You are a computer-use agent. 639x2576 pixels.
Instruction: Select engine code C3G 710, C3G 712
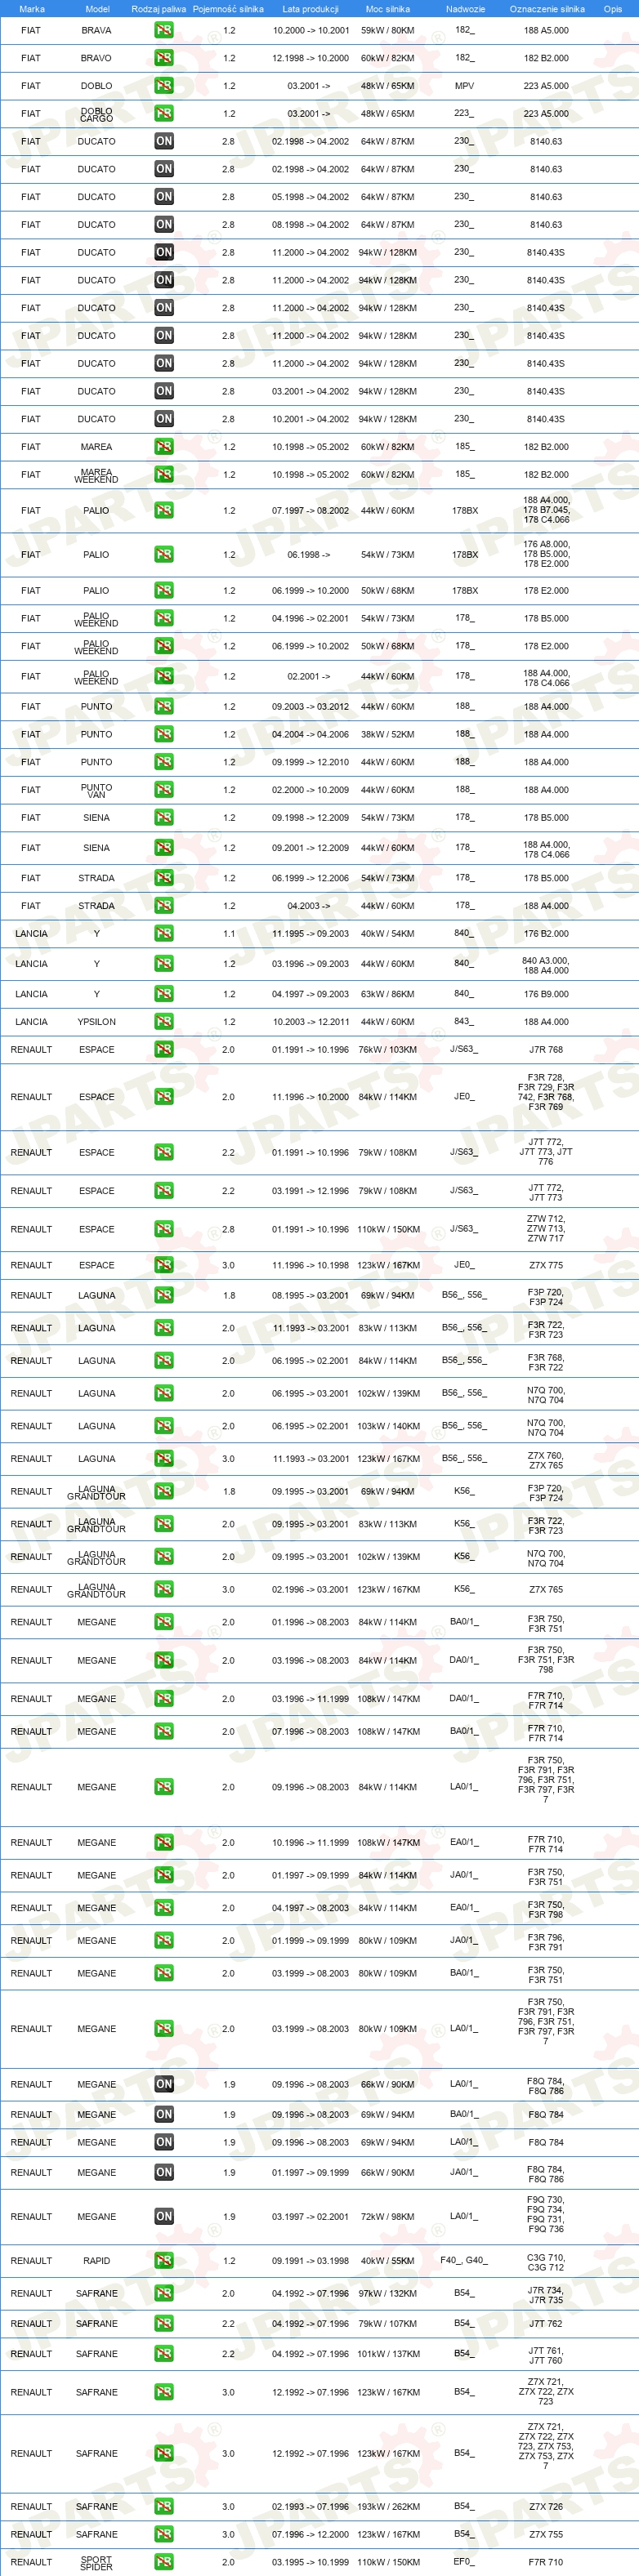click(546, 2261)
